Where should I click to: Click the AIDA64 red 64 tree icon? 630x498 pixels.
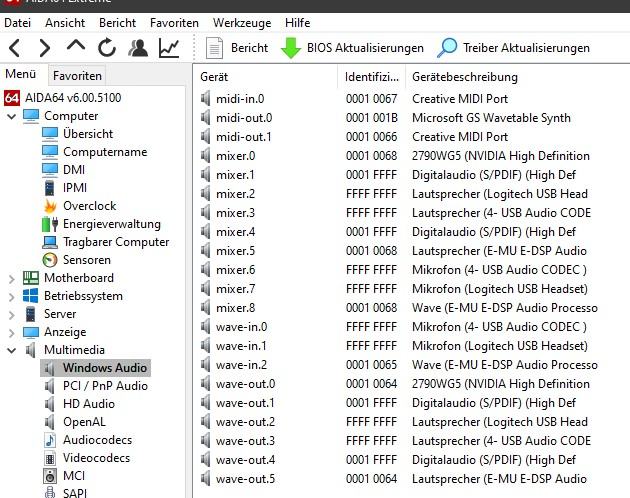tap(12, 98)
